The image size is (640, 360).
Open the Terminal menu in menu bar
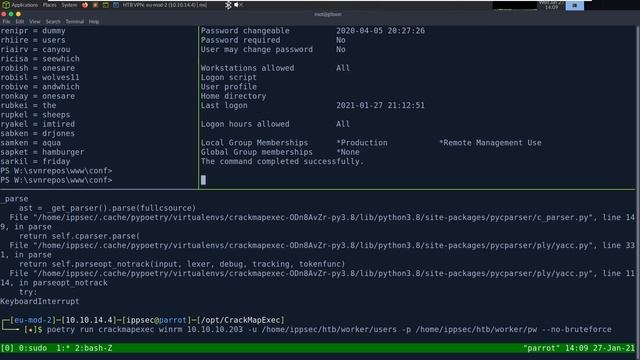74,22
